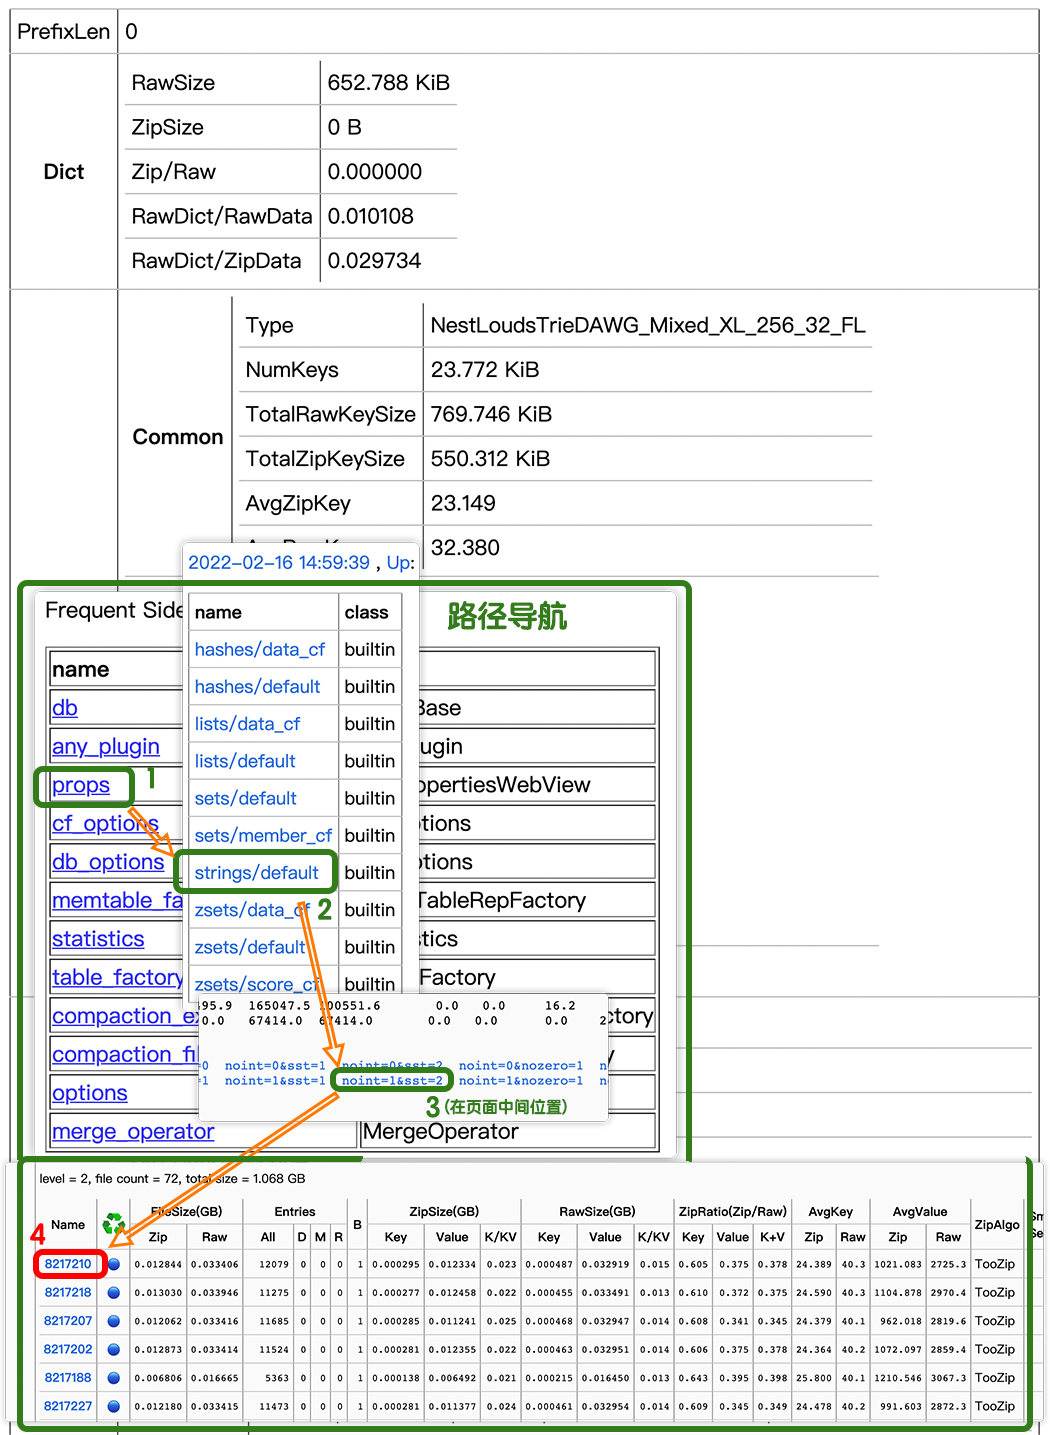Image resolution: width=1050 pixels, height=1435 pixels.
Task: Click the blue dot beside file 8217210
Action: tap(114, 1264)
